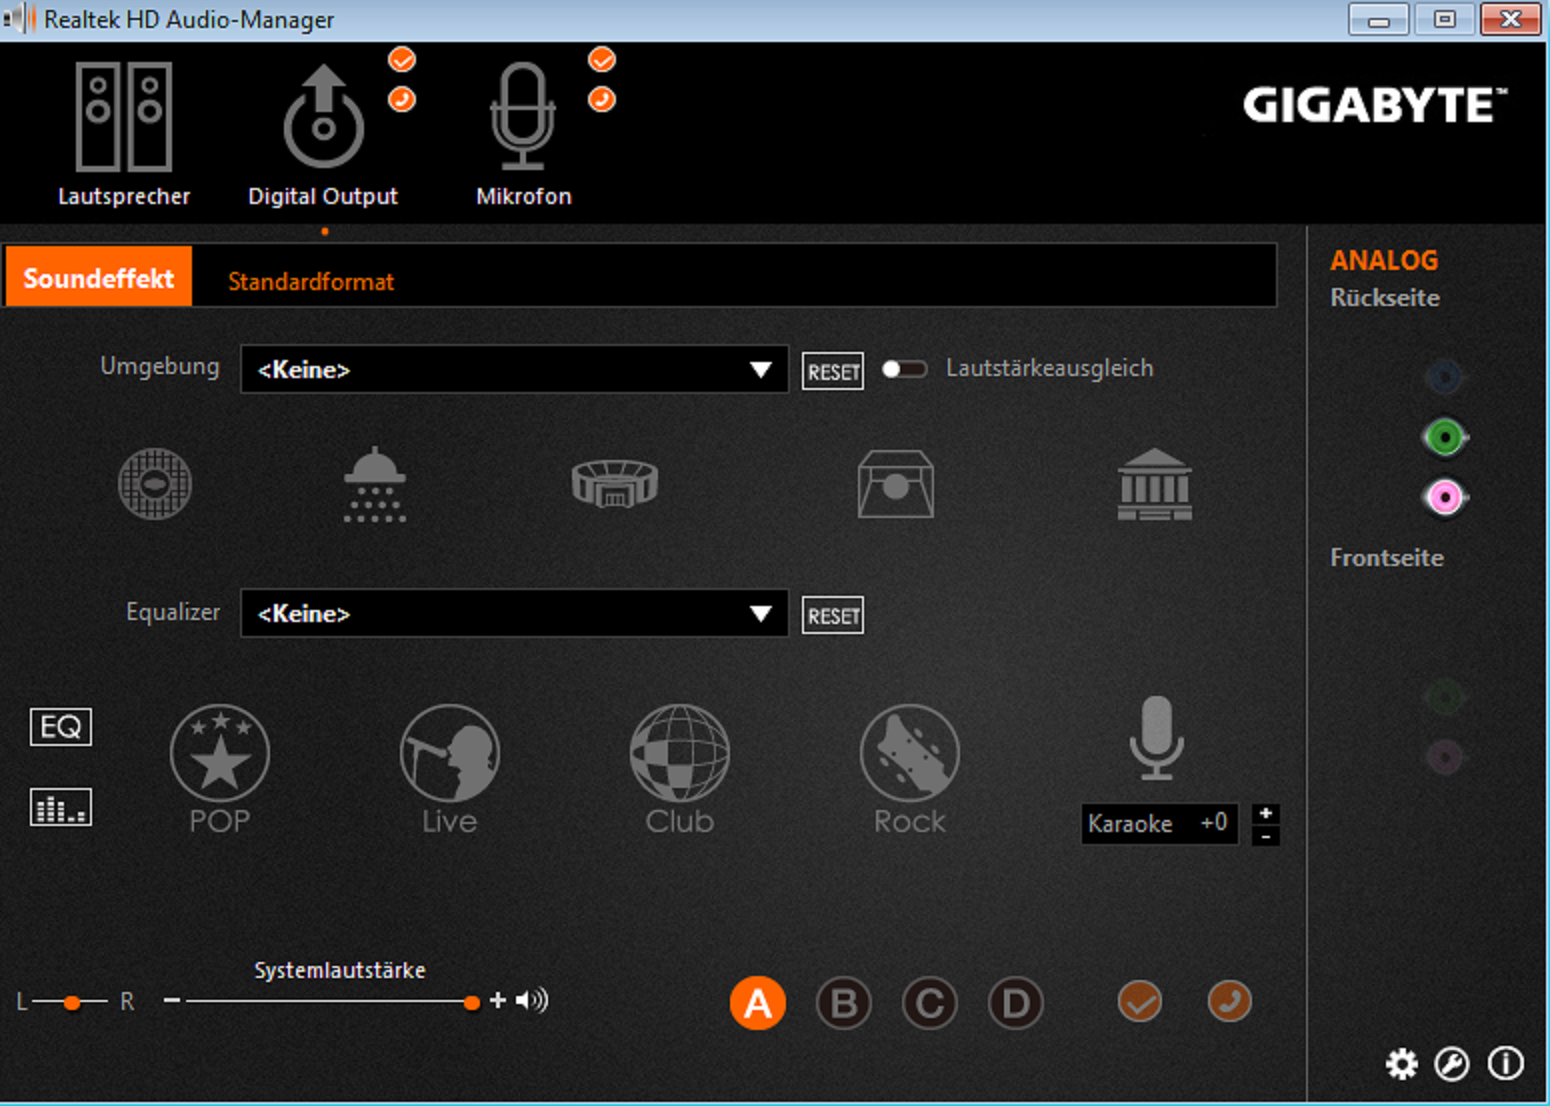This screenshot has height=1106, width=1550.
Task: Apply the Rock equalizer preset
Action: tap(910, 770)
